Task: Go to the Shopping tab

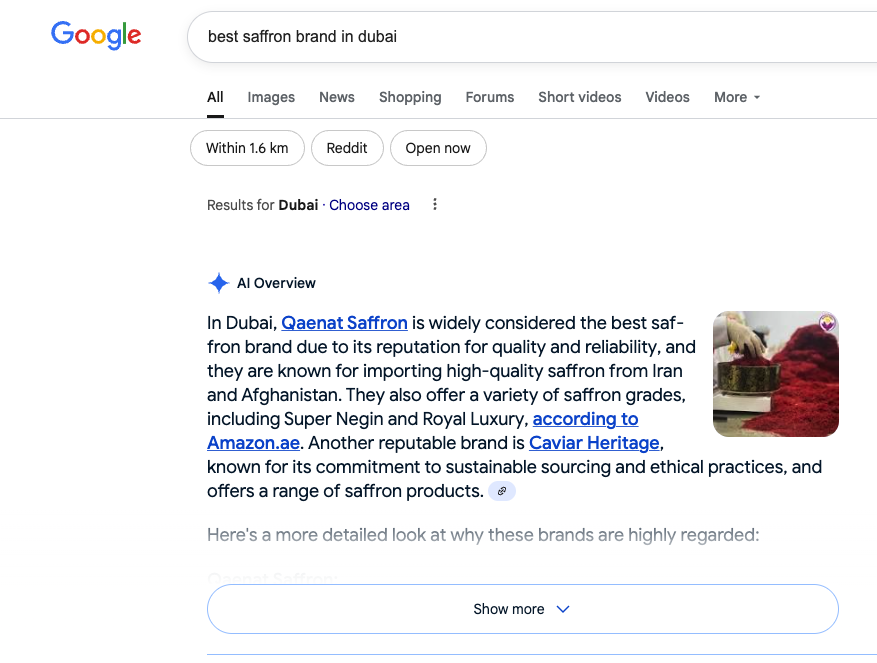Action: (410, 97)
